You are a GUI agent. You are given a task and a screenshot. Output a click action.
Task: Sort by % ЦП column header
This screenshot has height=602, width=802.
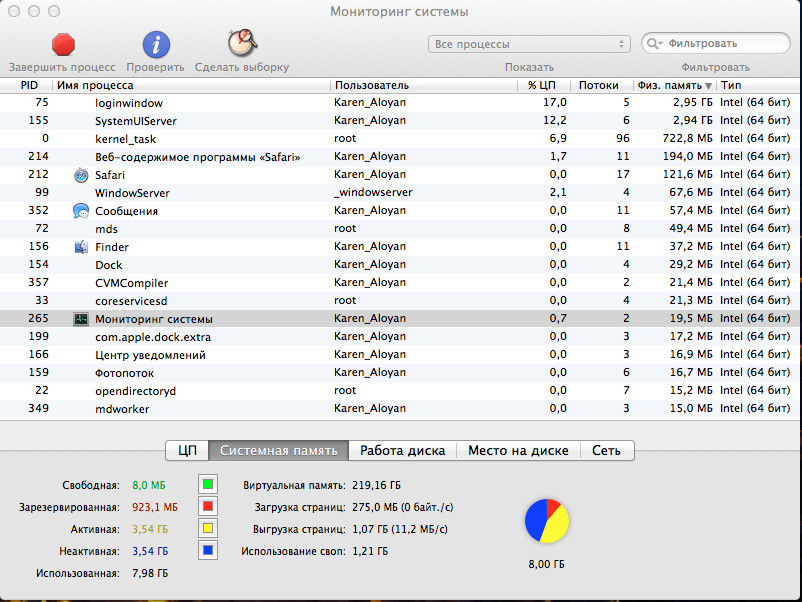tap(542, 85)
